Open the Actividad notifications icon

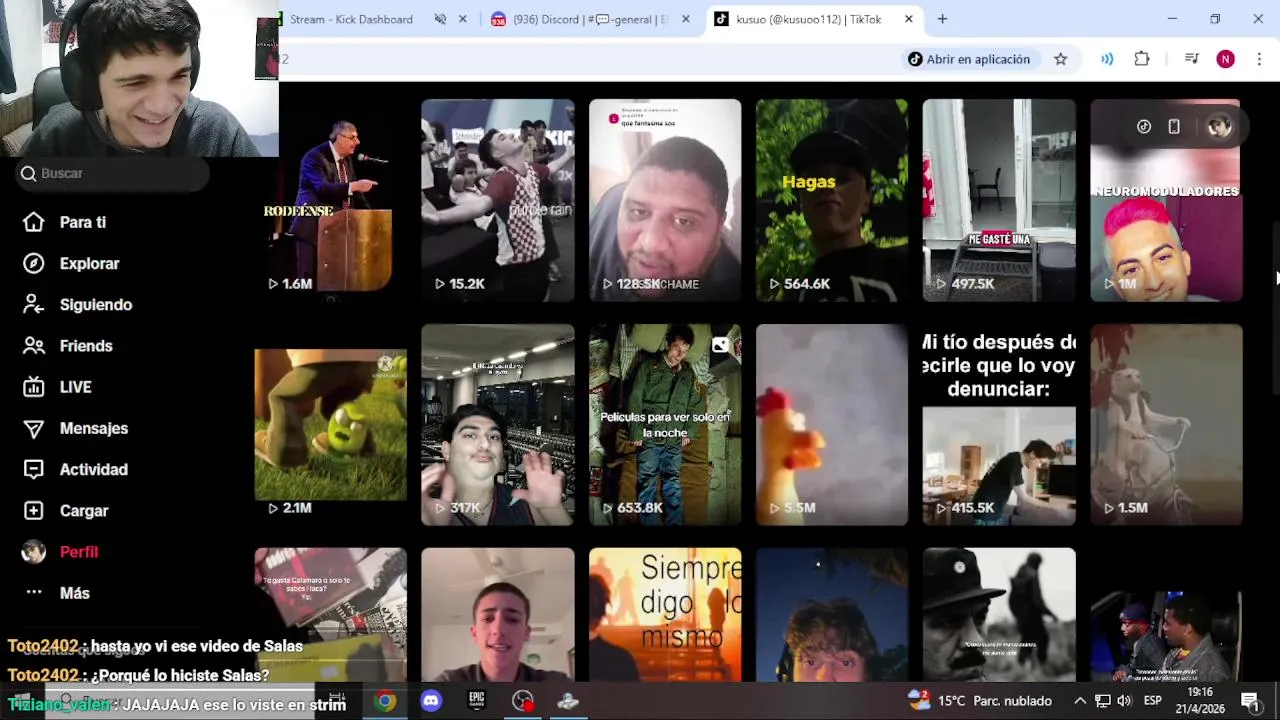click(x=34, y=469)
